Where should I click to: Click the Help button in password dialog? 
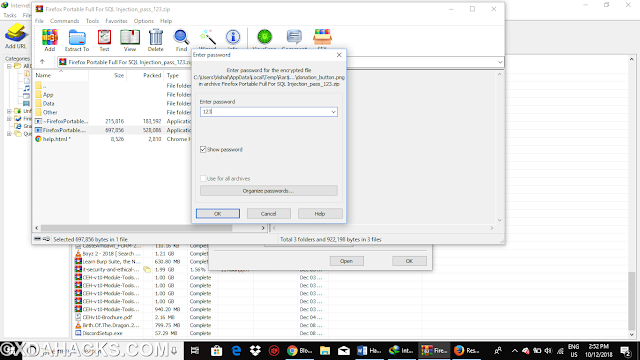click(320, 213)
